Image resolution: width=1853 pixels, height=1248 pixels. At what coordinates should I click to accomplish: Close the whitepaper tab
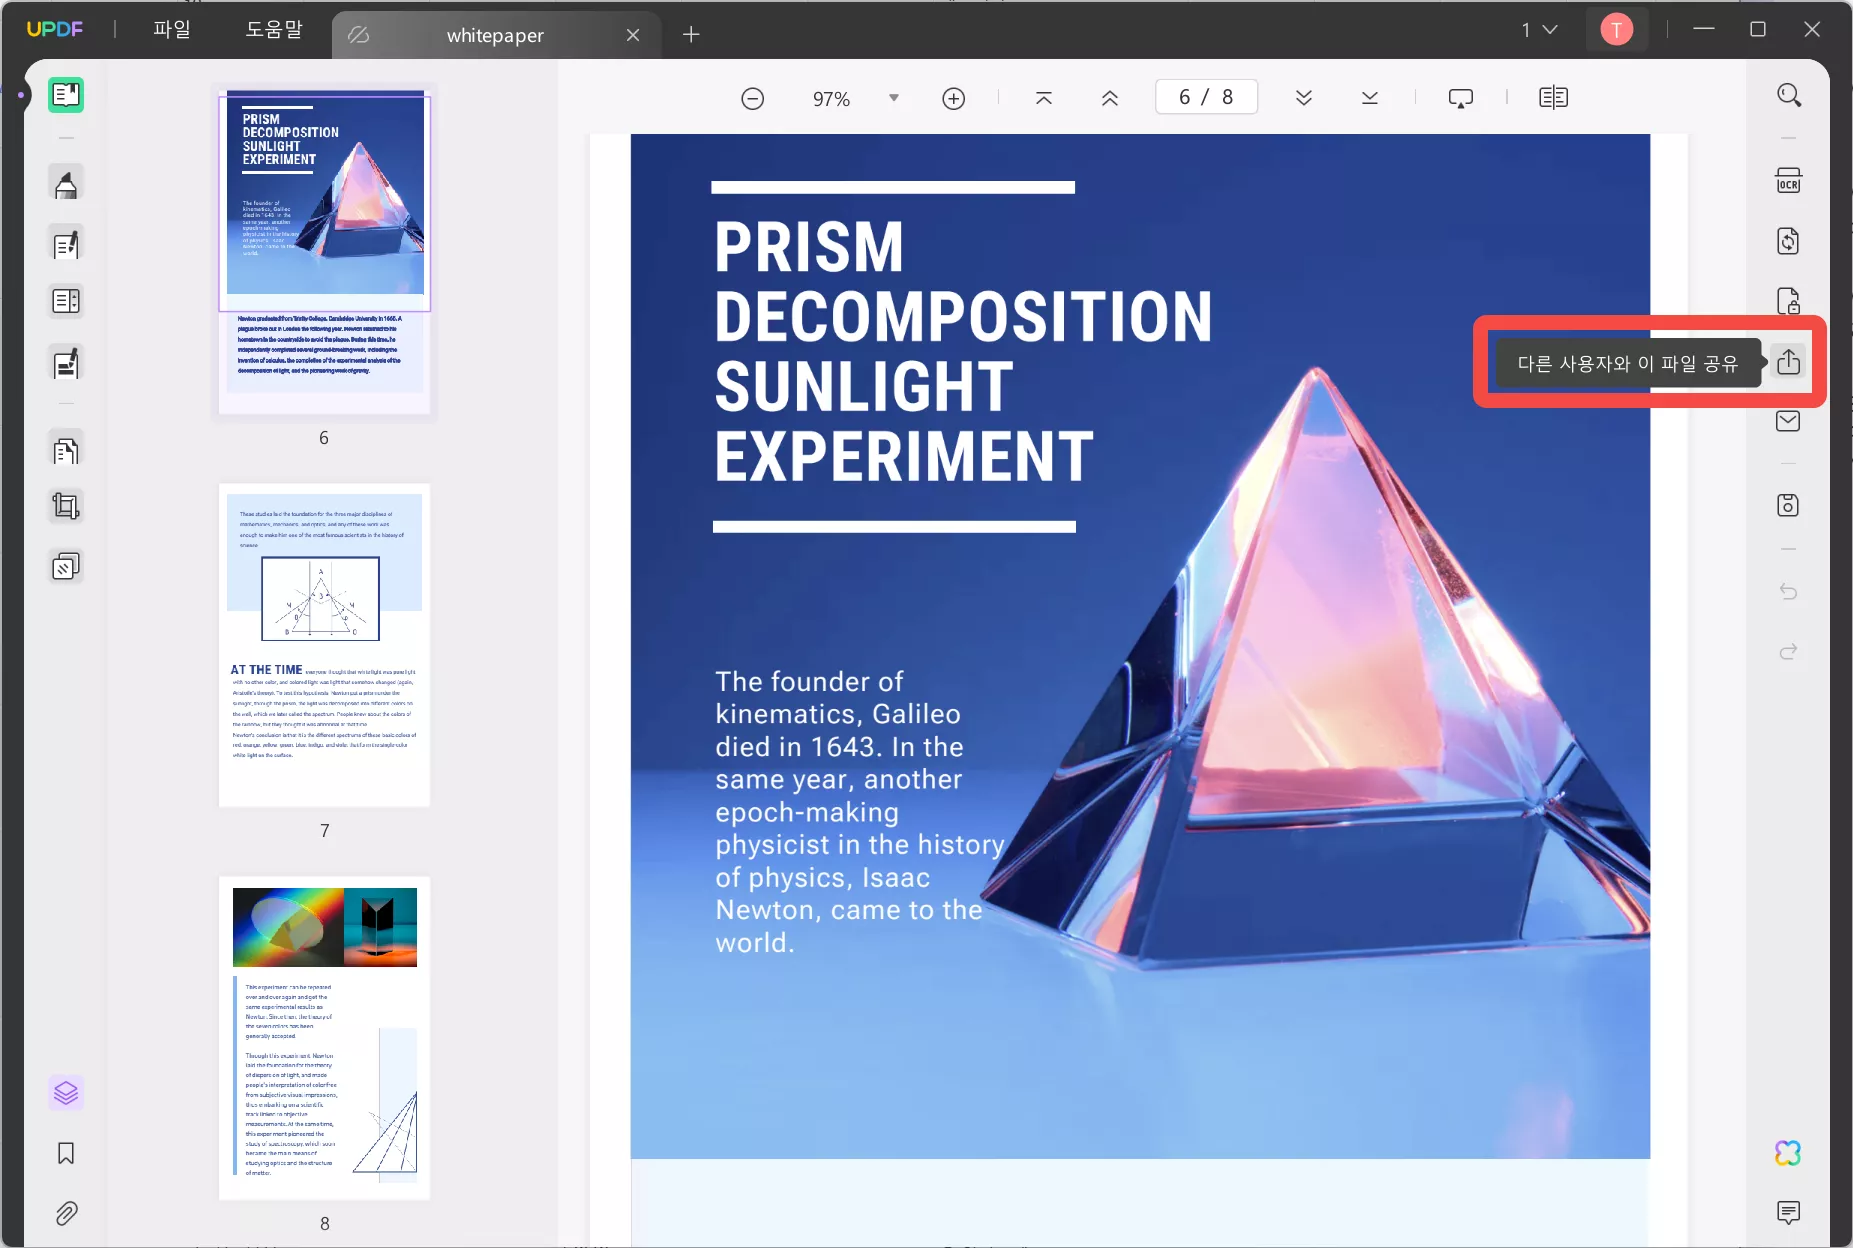click(633, 35)
